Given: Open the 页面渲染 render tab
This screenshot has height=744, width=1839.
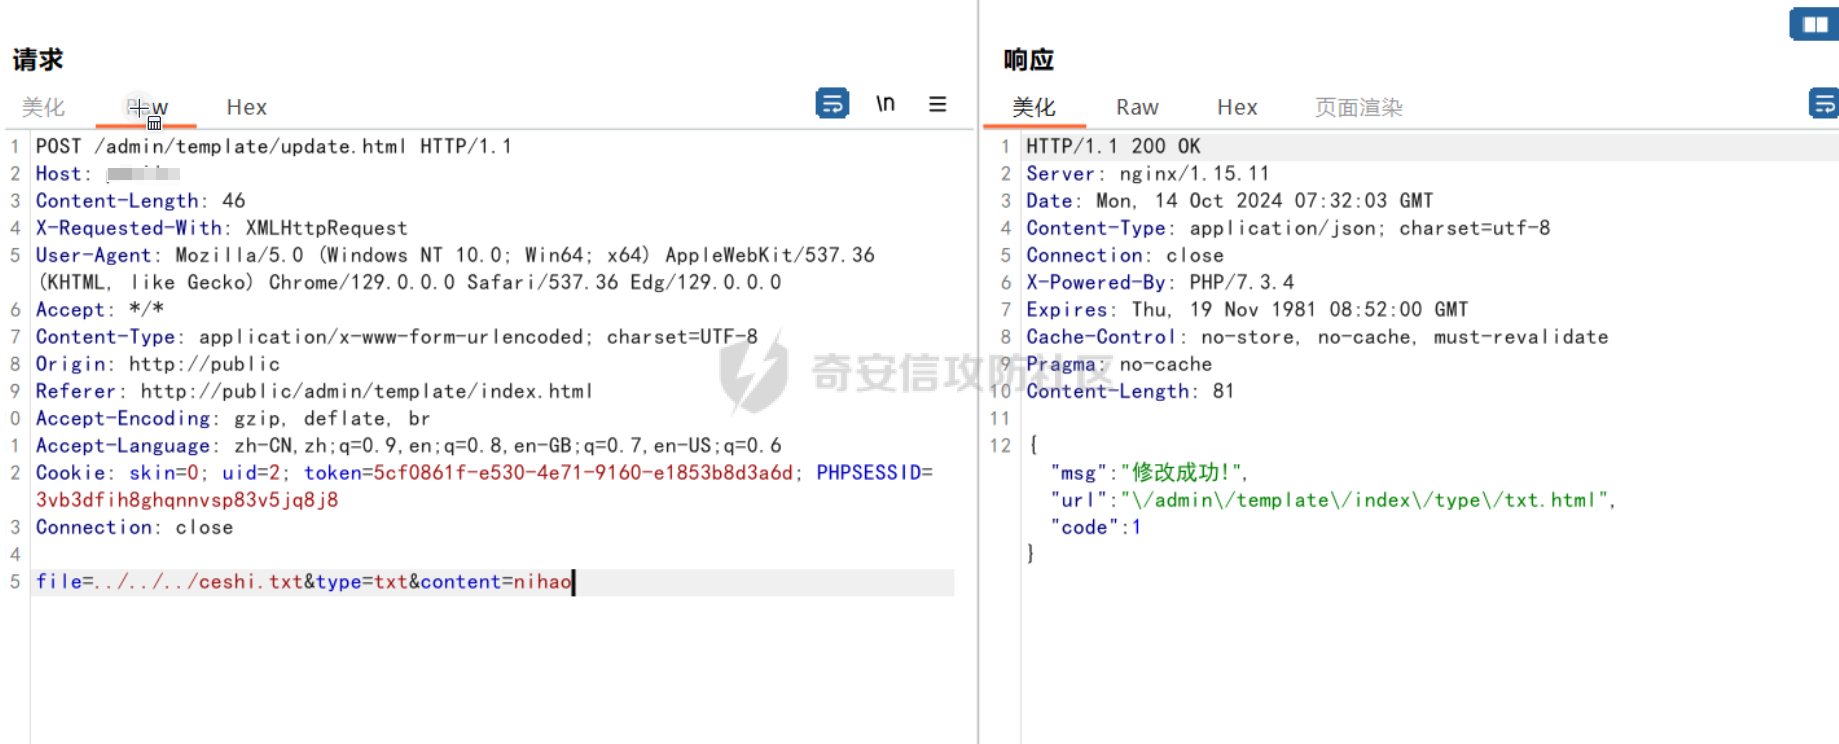Looking at the screenshot, I should [1359, 107].
